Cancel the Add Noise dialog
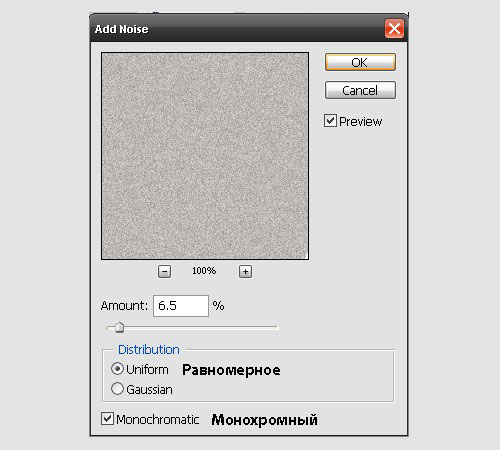This screenshot has height=450, width=500. (x=360, y=90)
